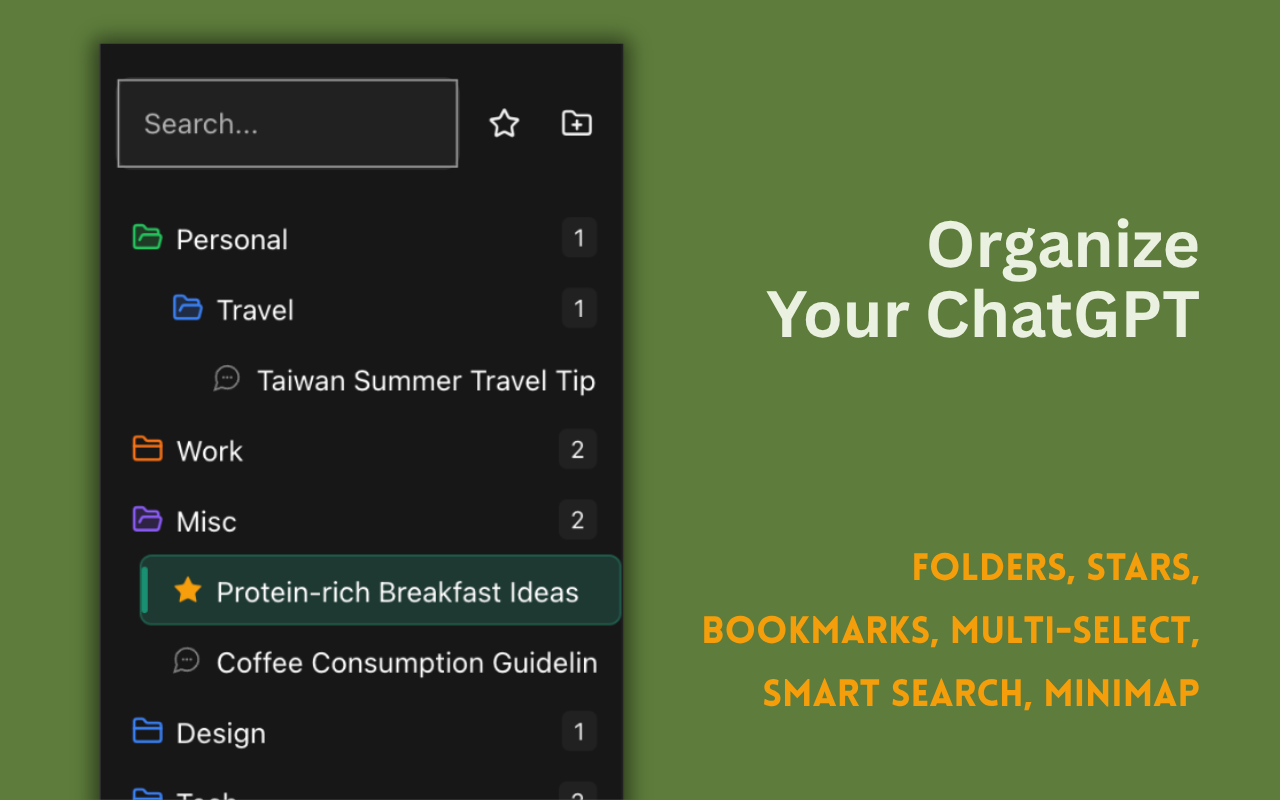Collapse the purple Misc folder icon
The height and width of the screenshot is (800, 1280).
coord(147,519)
